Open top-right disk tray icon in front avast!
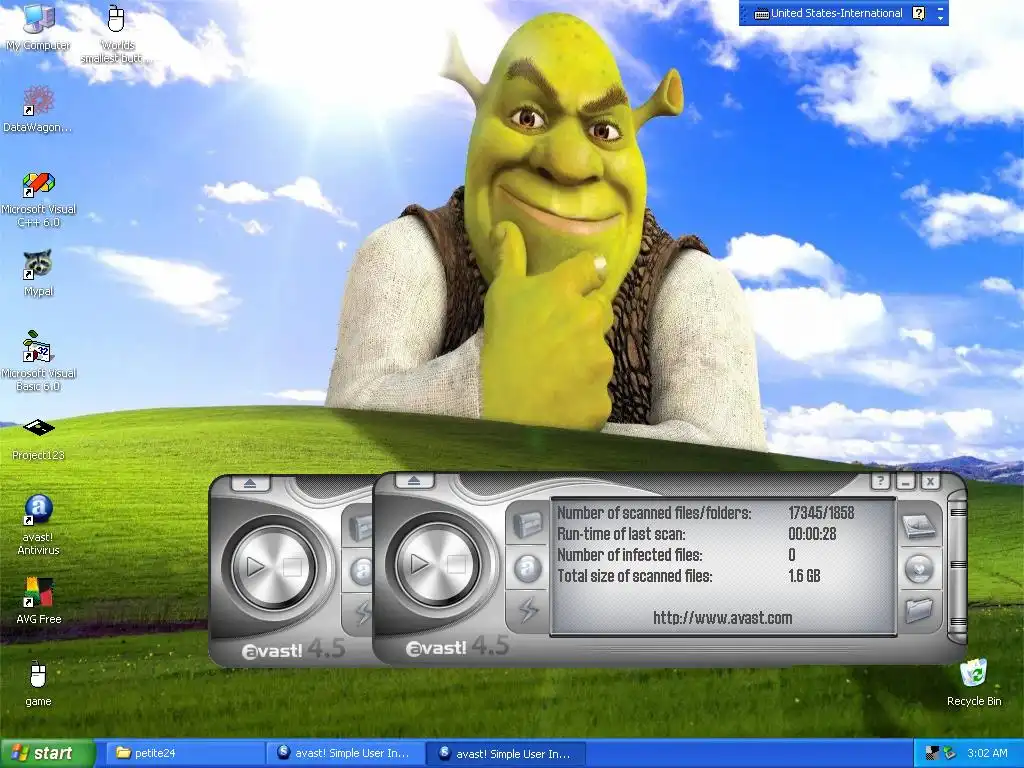Screen dimensions: 1024x768 click(x=919, y=526)
